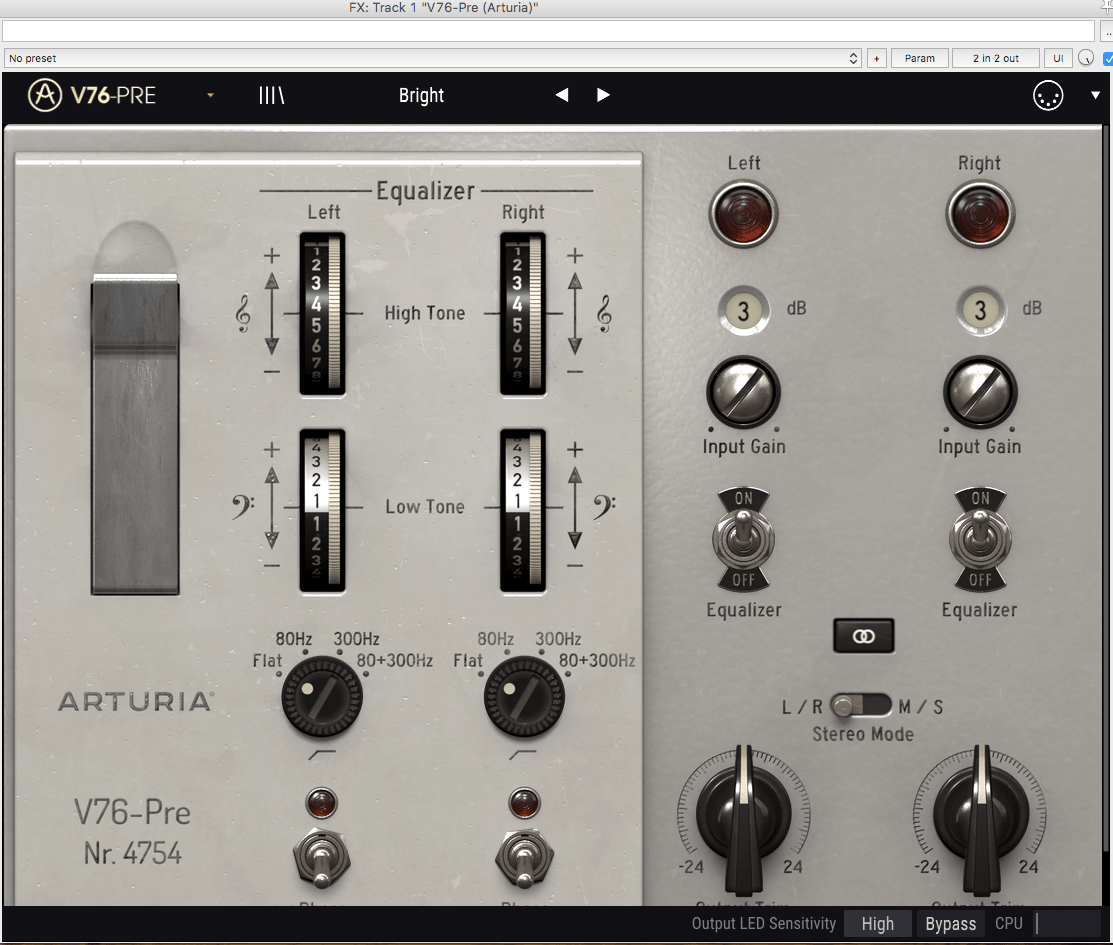The width and height of the screenshot is (1113, 945).
Task: Go to the next preset
Action: [x=603, y=95]
